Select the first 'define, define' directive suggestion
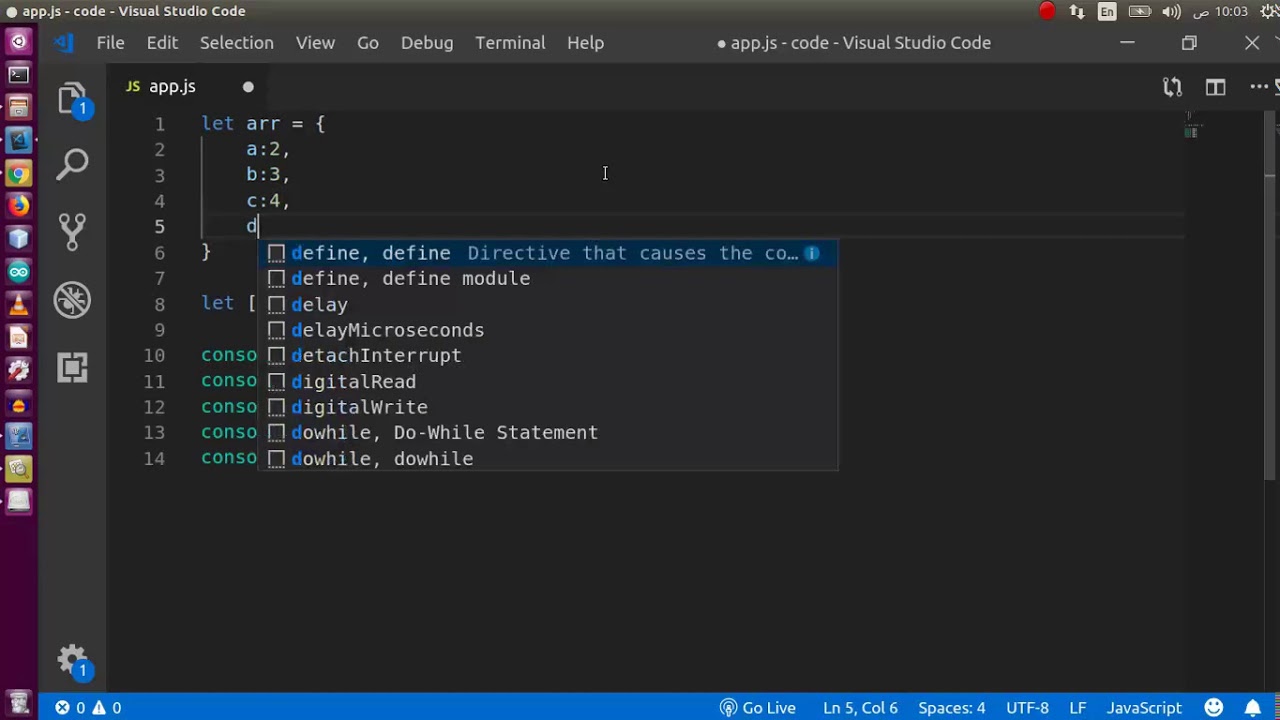Image resolution: width=1280 pixels, height=720 pixels. (548, 253)
